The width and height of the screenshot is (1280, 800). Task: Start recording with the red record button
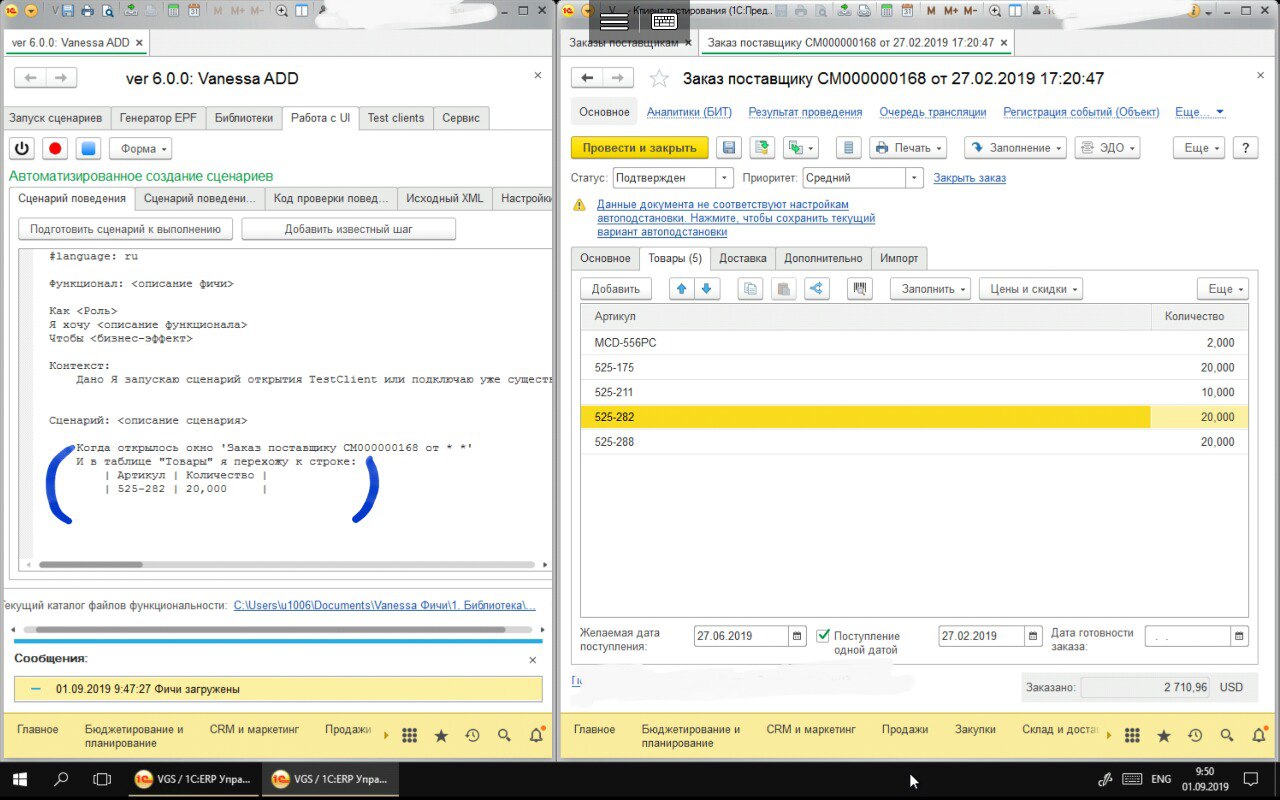(x=55, y=148)
